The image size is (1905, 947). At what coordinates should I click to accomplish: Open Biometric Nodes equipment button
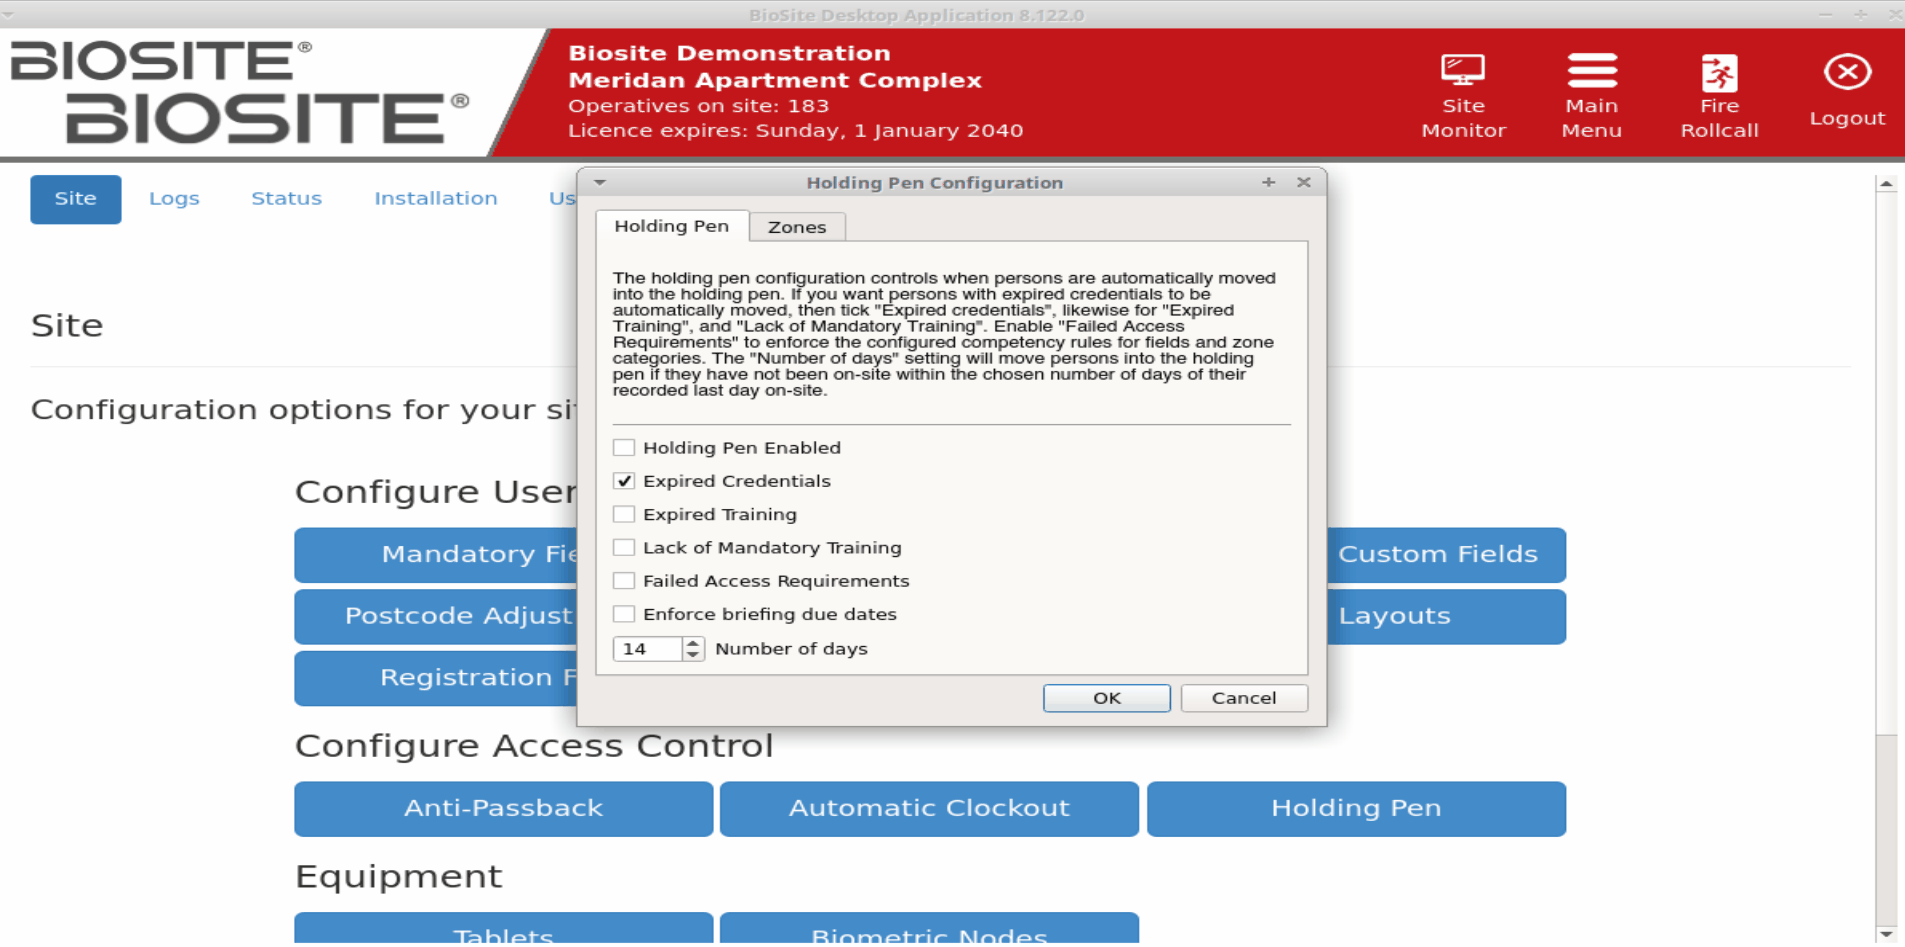coord(929,929)
